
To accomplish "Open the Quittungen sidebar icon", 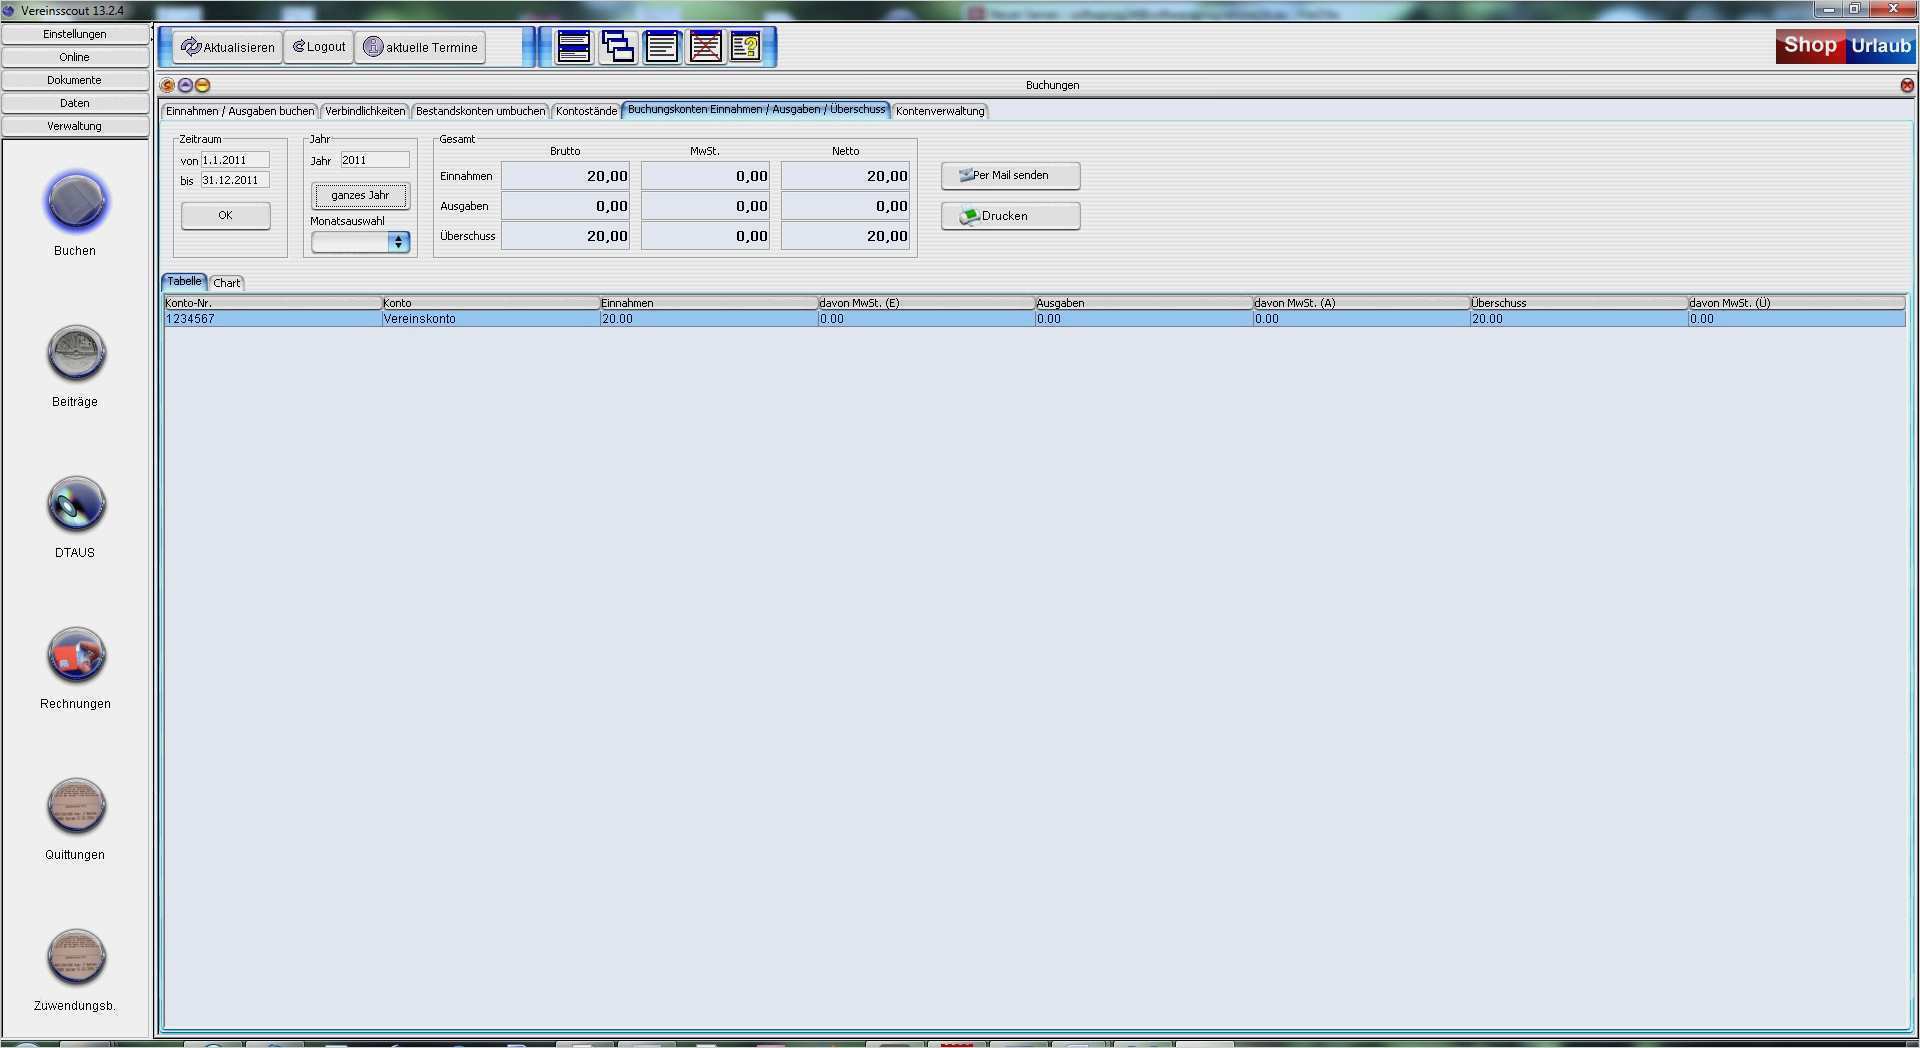I will click(76, 807).
